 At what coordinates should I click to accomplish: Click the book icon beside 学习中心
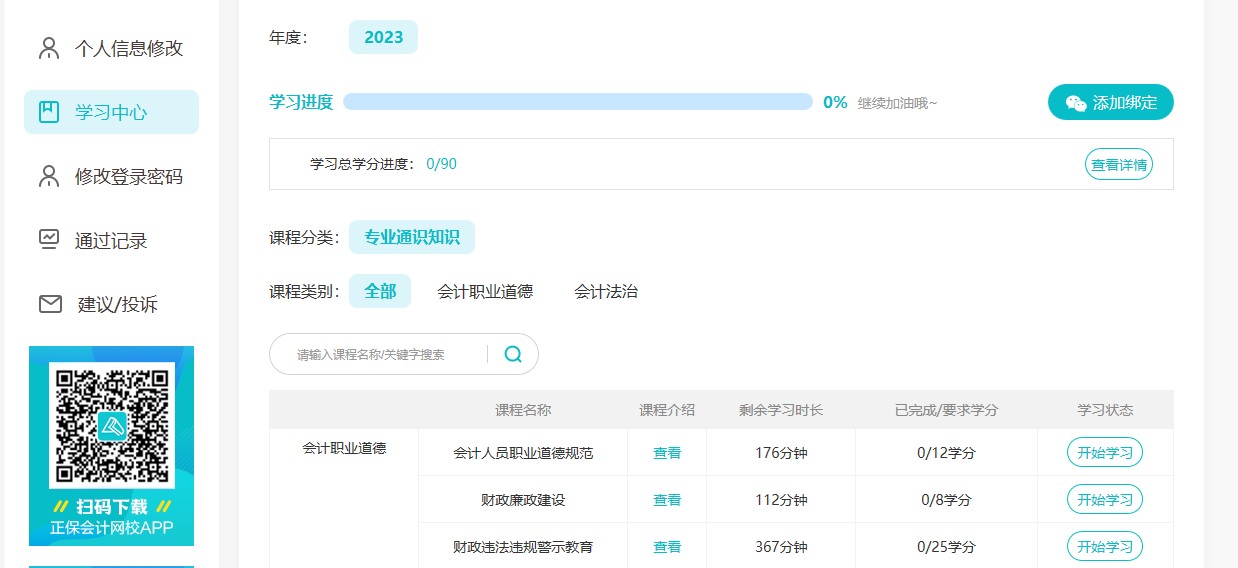coord(49,112)
